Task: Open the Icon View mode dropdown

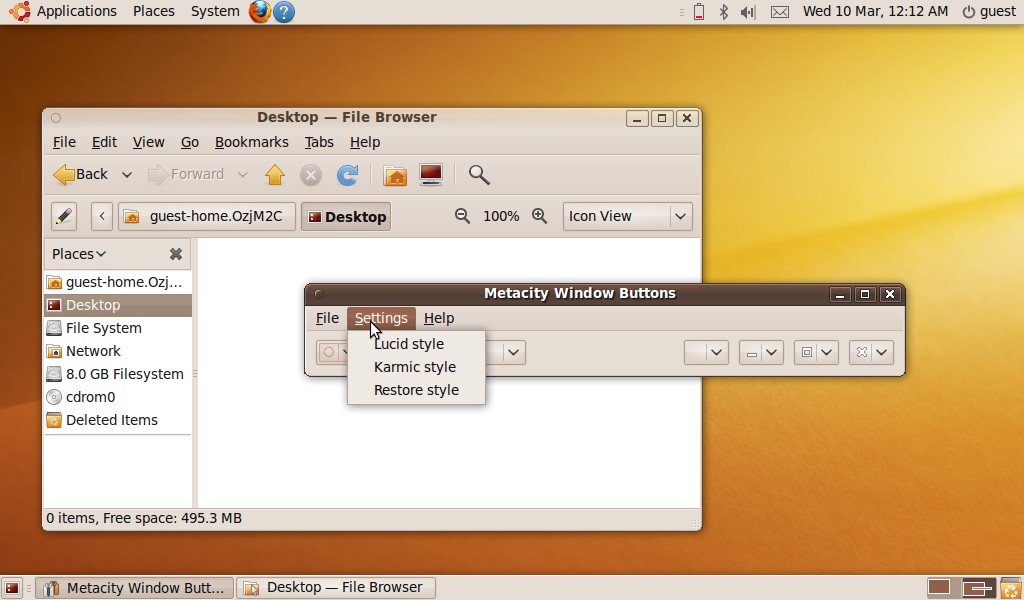Action: click(x=627, y=216)
